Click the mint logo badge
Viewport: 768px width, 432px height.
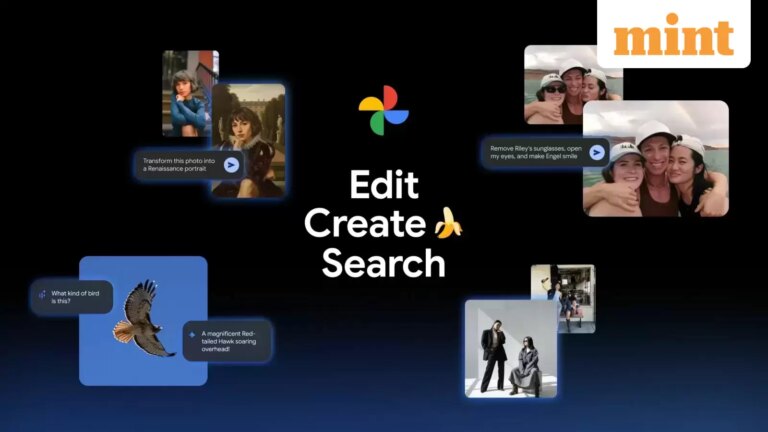tap(673, 33)
